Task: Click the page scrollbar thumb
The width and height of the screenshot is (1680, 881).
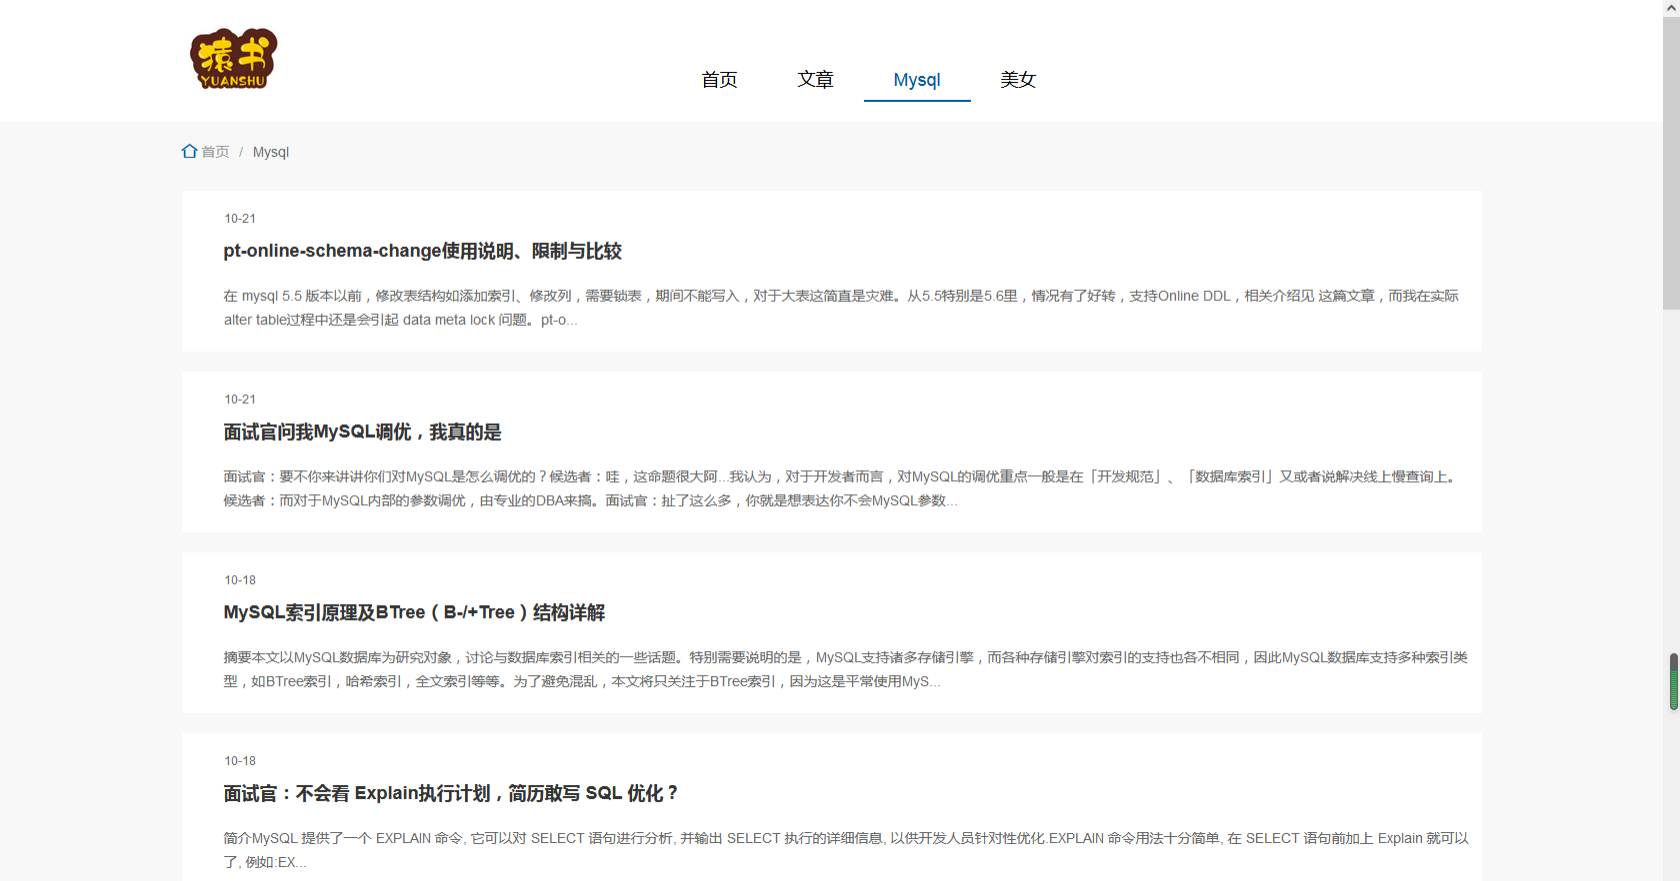Action: click(x=1671, y=163)
